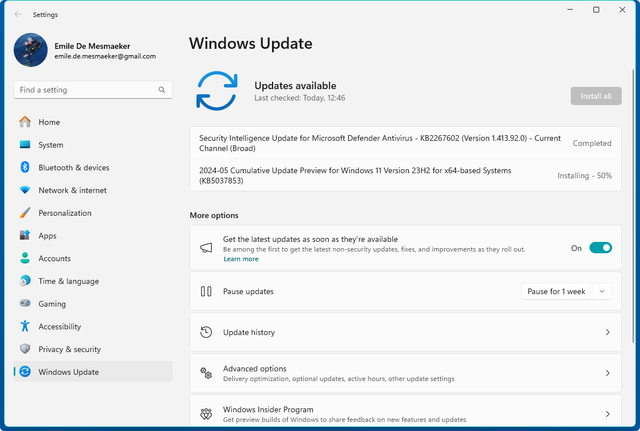This screenshot has height=431, width=640.
Task: Click the Emile De Mesmaeker account name
Action: [x=92, y=46]
